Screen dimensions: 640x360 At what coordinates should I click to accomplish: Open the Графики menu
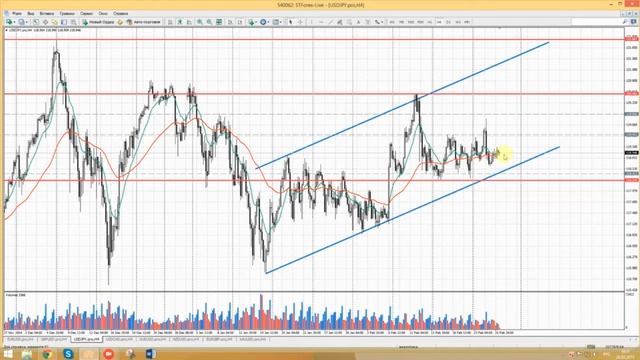pos(67,13)
